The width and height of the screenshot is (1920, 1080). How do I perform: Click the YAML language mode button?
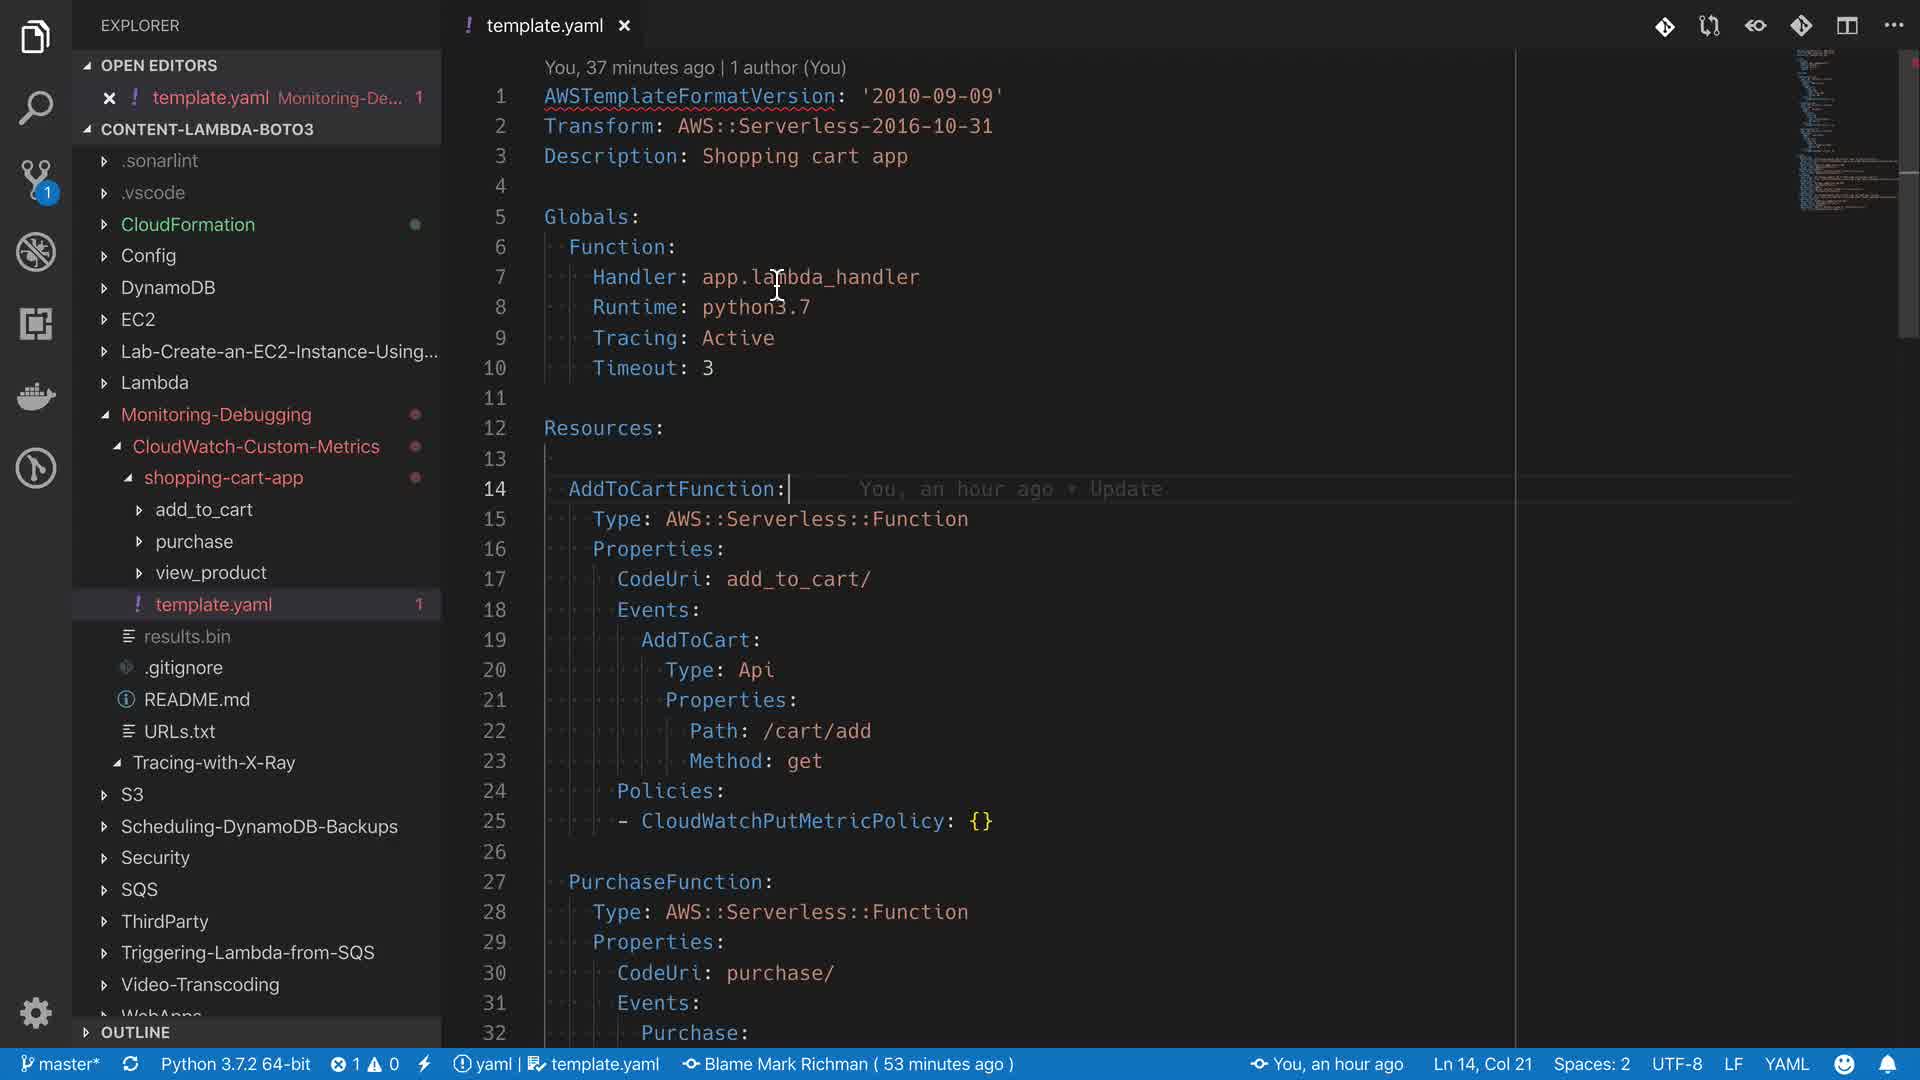click(1786, 1064)
